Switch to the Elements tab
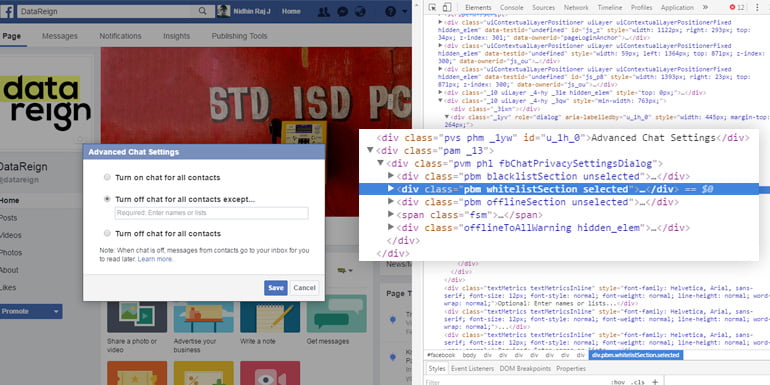The height and width of the screenshot is (385, 770). [478, 7]
